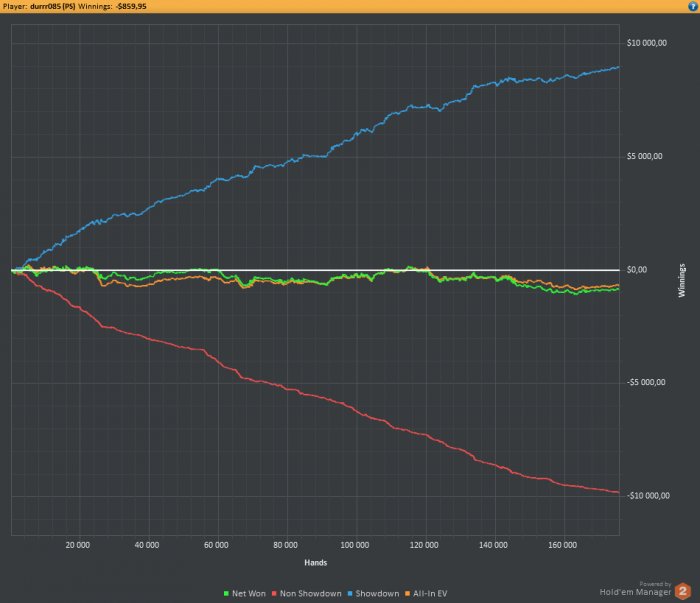Toggle the Net Won series label
The image size is (700, 603).
(249, 593)
